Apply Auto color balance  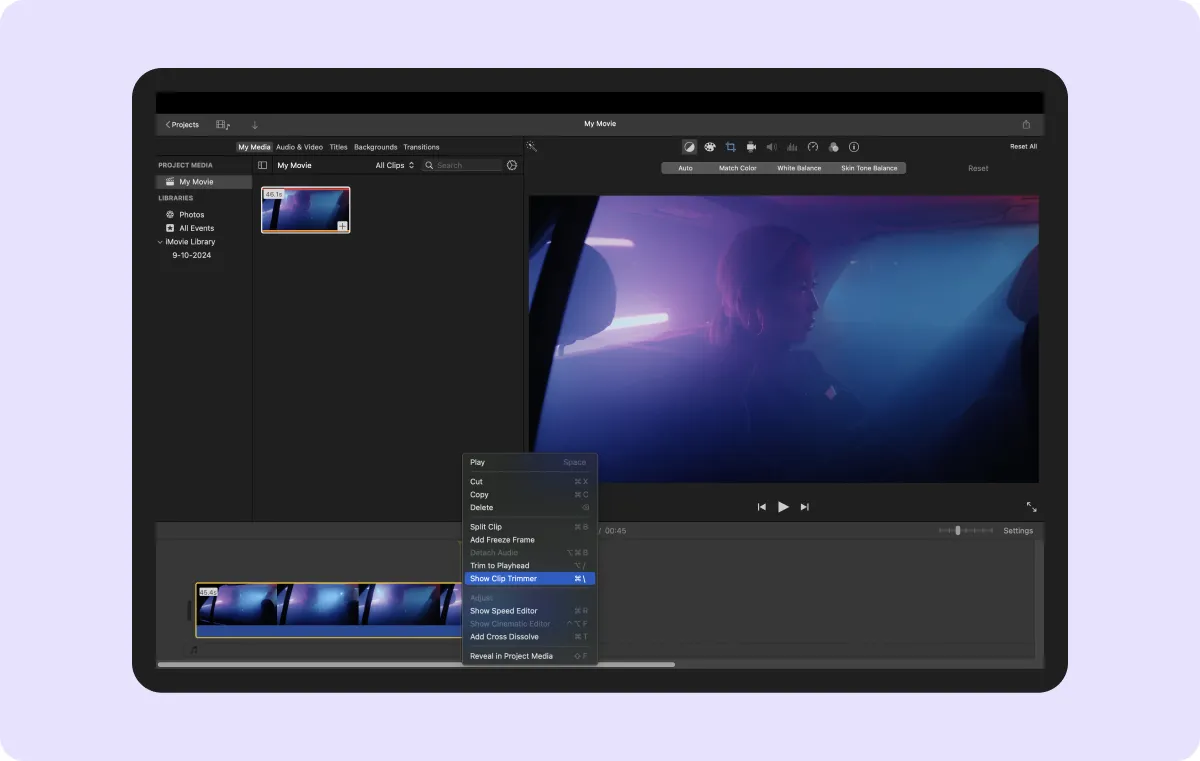pyautogui.click(x=685, y=168)
